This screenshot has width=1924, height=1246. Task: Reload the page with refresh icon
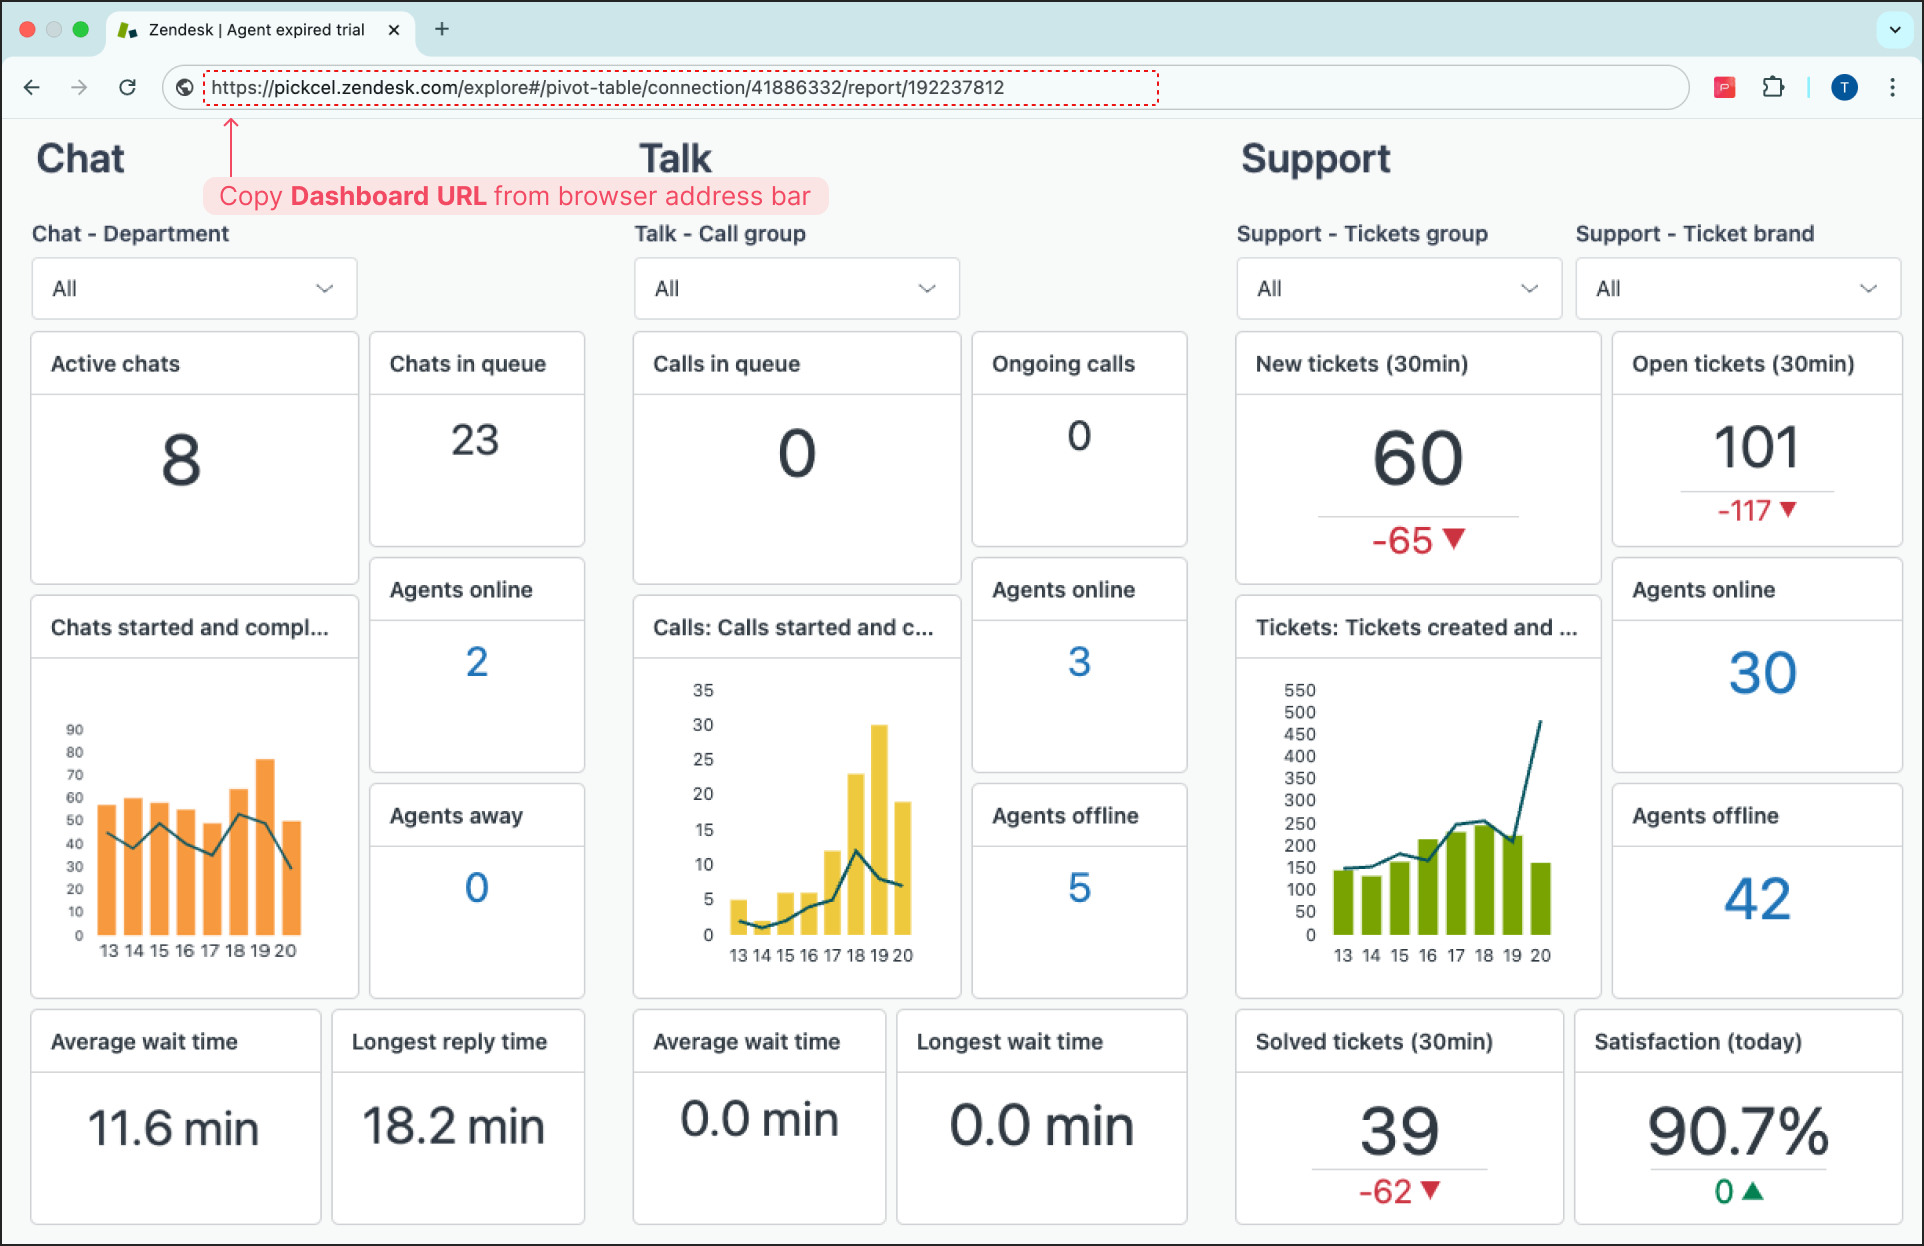[127, 88]
